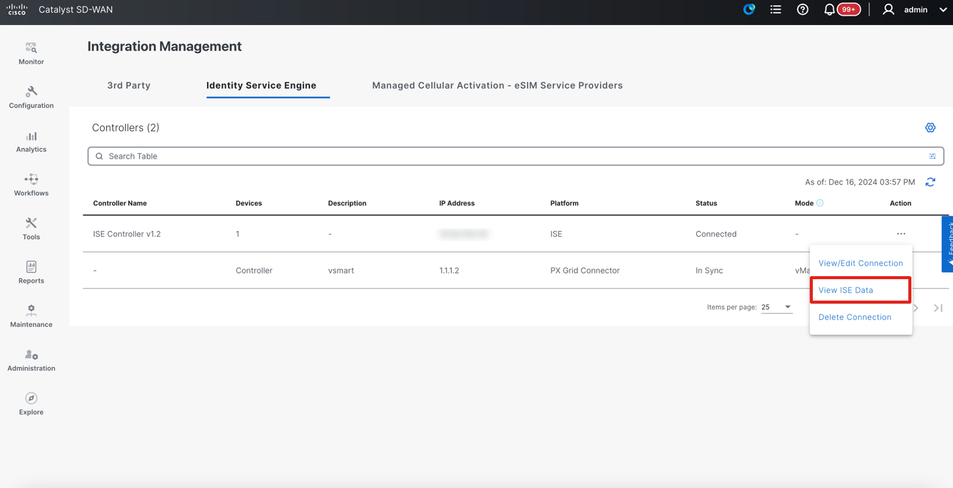The image size is (953, 488).
Task: Open Reports from the sidebar
Action: point(31,272)
